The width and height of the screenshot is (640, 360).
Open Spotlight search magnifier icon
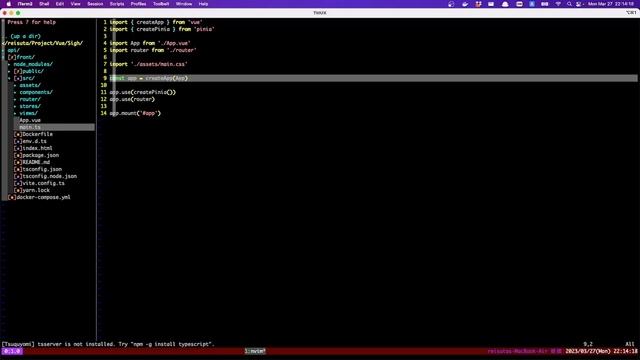569,4
